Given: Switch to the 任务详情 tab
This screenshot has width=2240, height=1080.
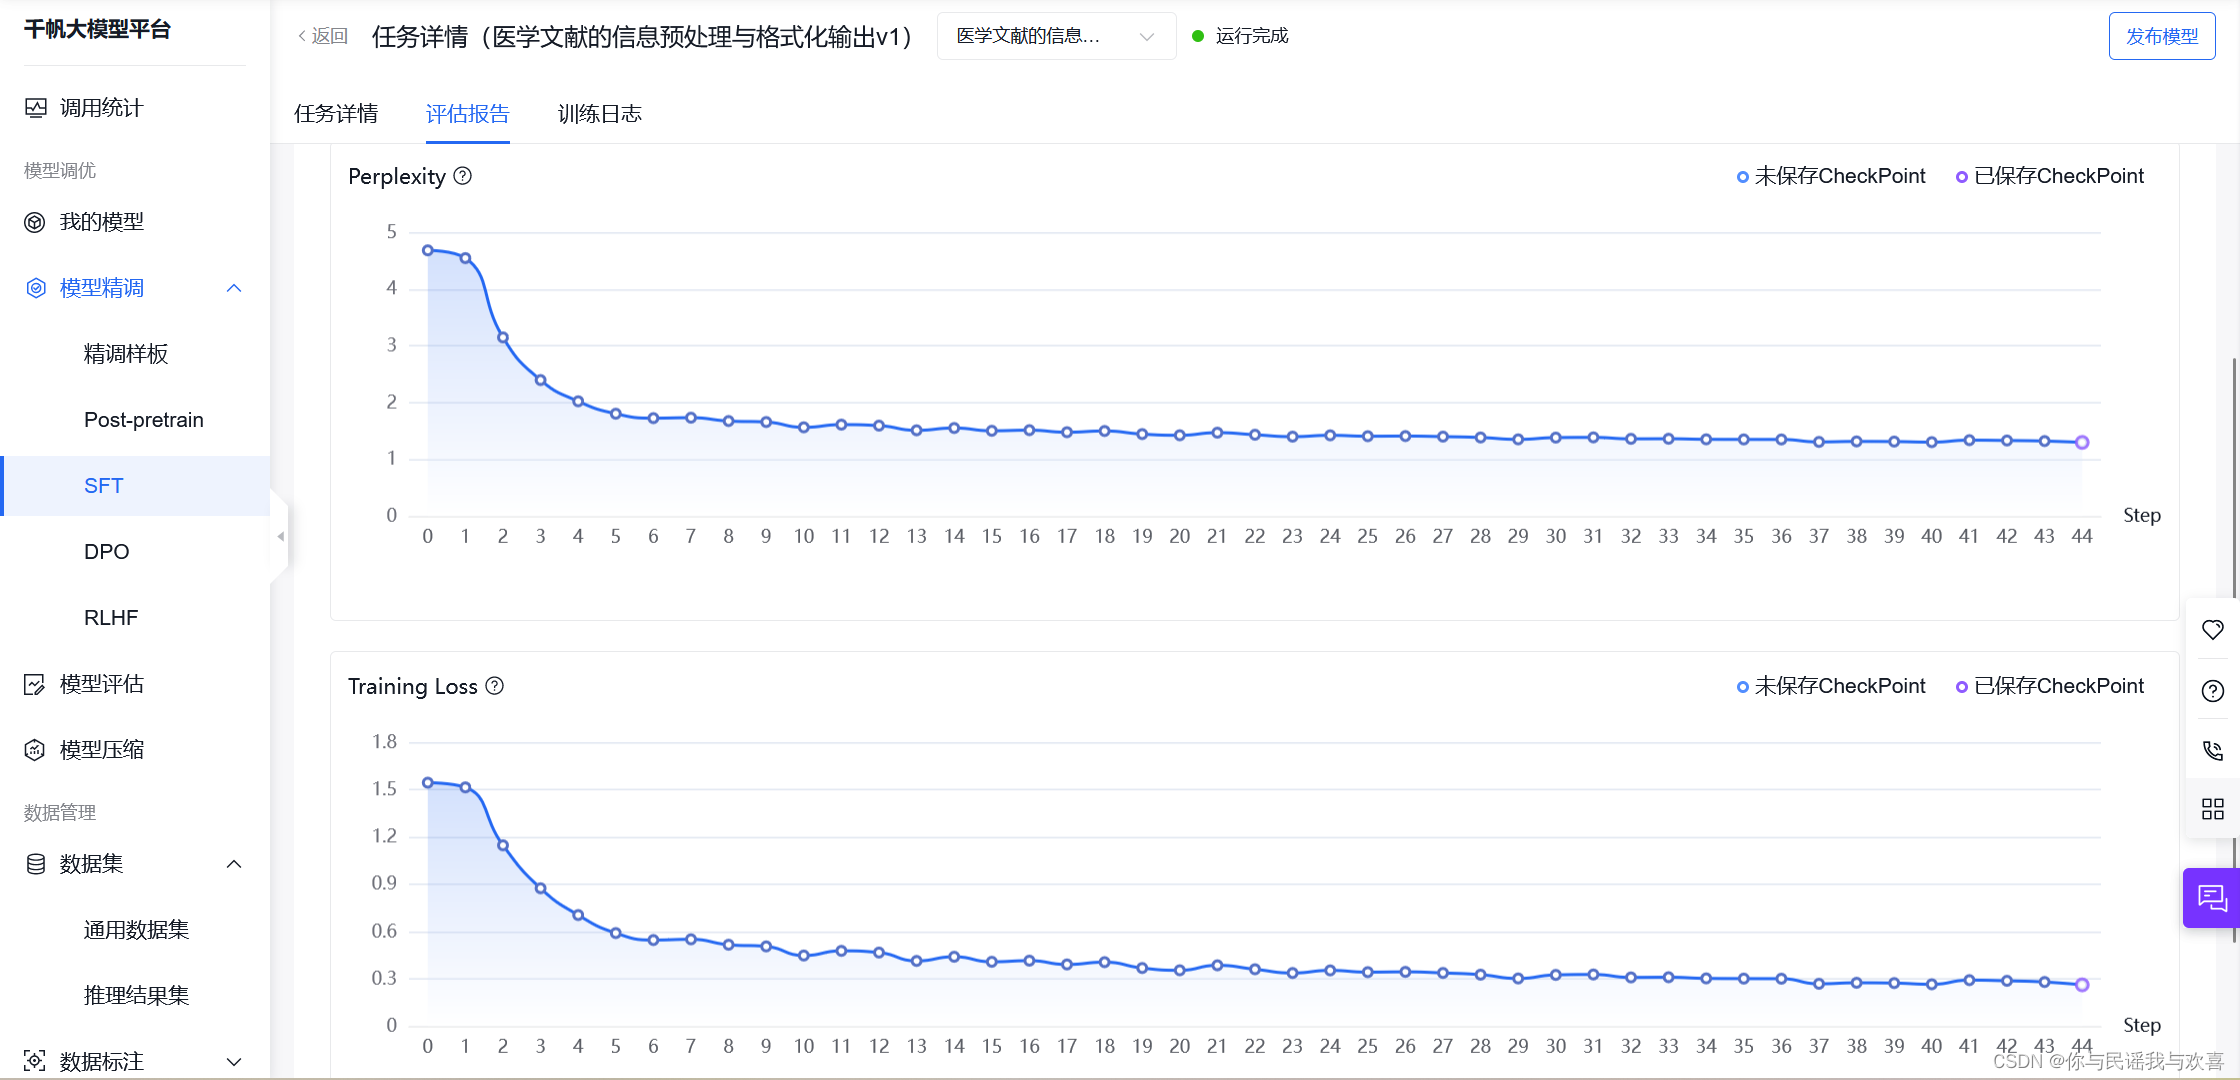Looking at the screenshot, I should (336, 114).
